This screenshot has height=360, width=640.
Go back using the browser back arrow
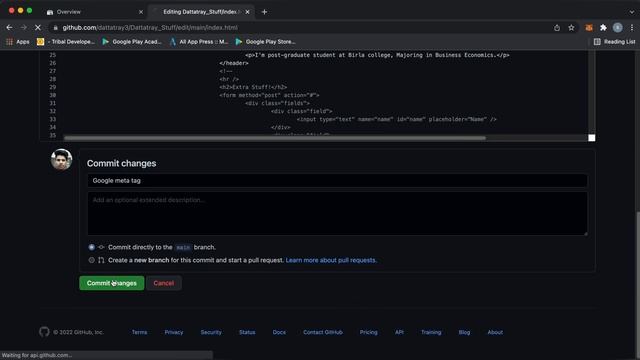pyautogui.click(x=9, y=27)
